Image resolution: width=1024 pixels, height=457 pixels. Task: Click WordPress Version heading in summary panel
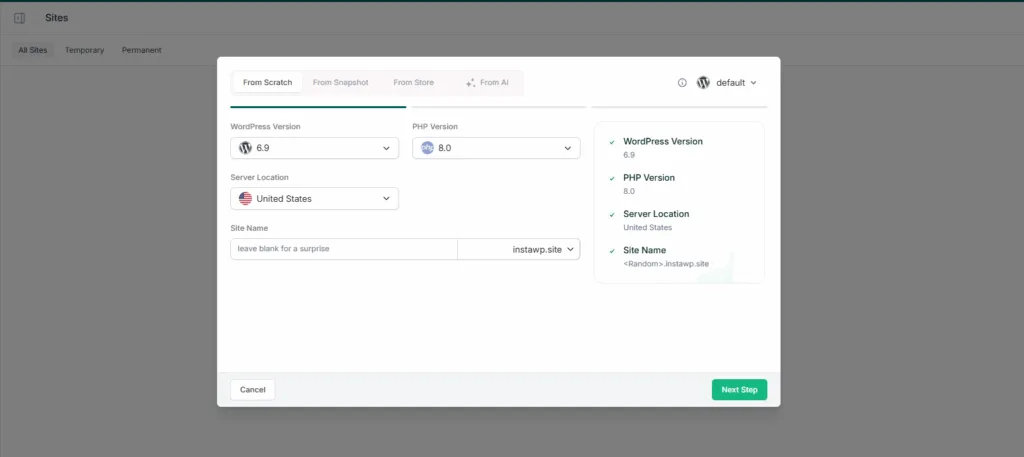coord(663,141)
